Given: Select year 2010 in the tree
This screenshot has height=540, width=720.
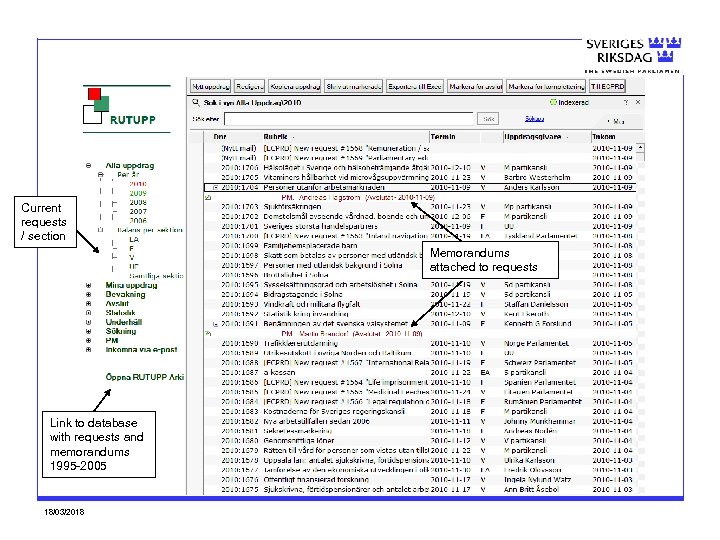Looking at the screenshot, I should [x=138, y=184].
